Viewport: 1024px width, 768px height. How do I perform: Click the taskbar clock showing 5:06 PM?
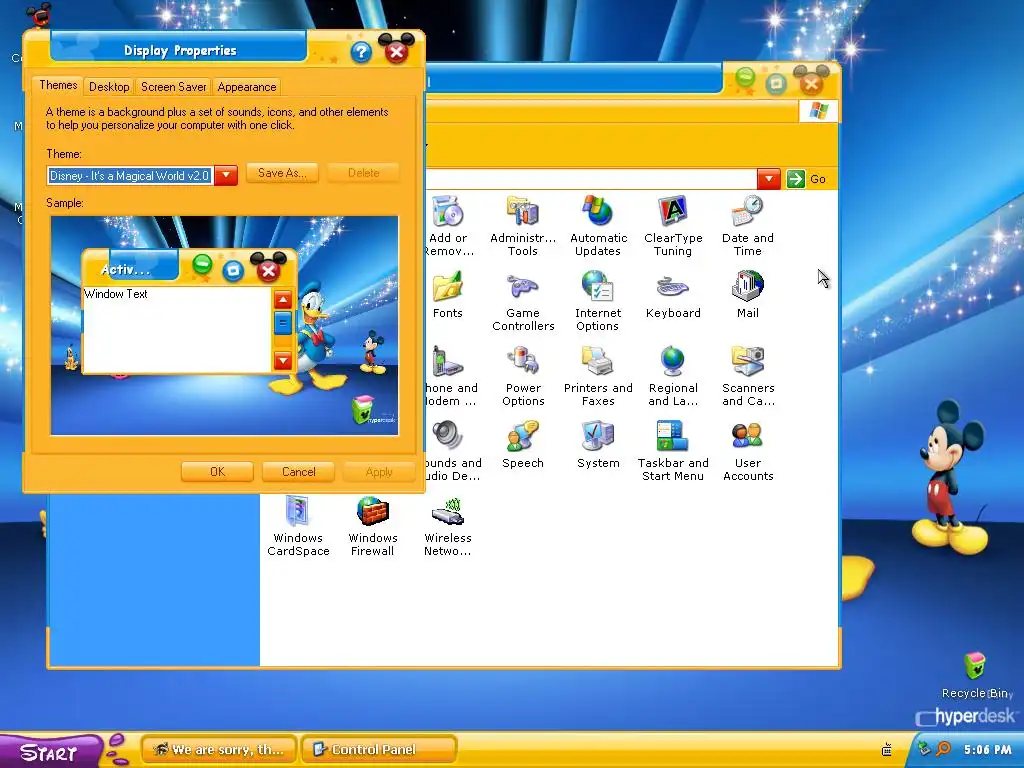pos(987,750)
